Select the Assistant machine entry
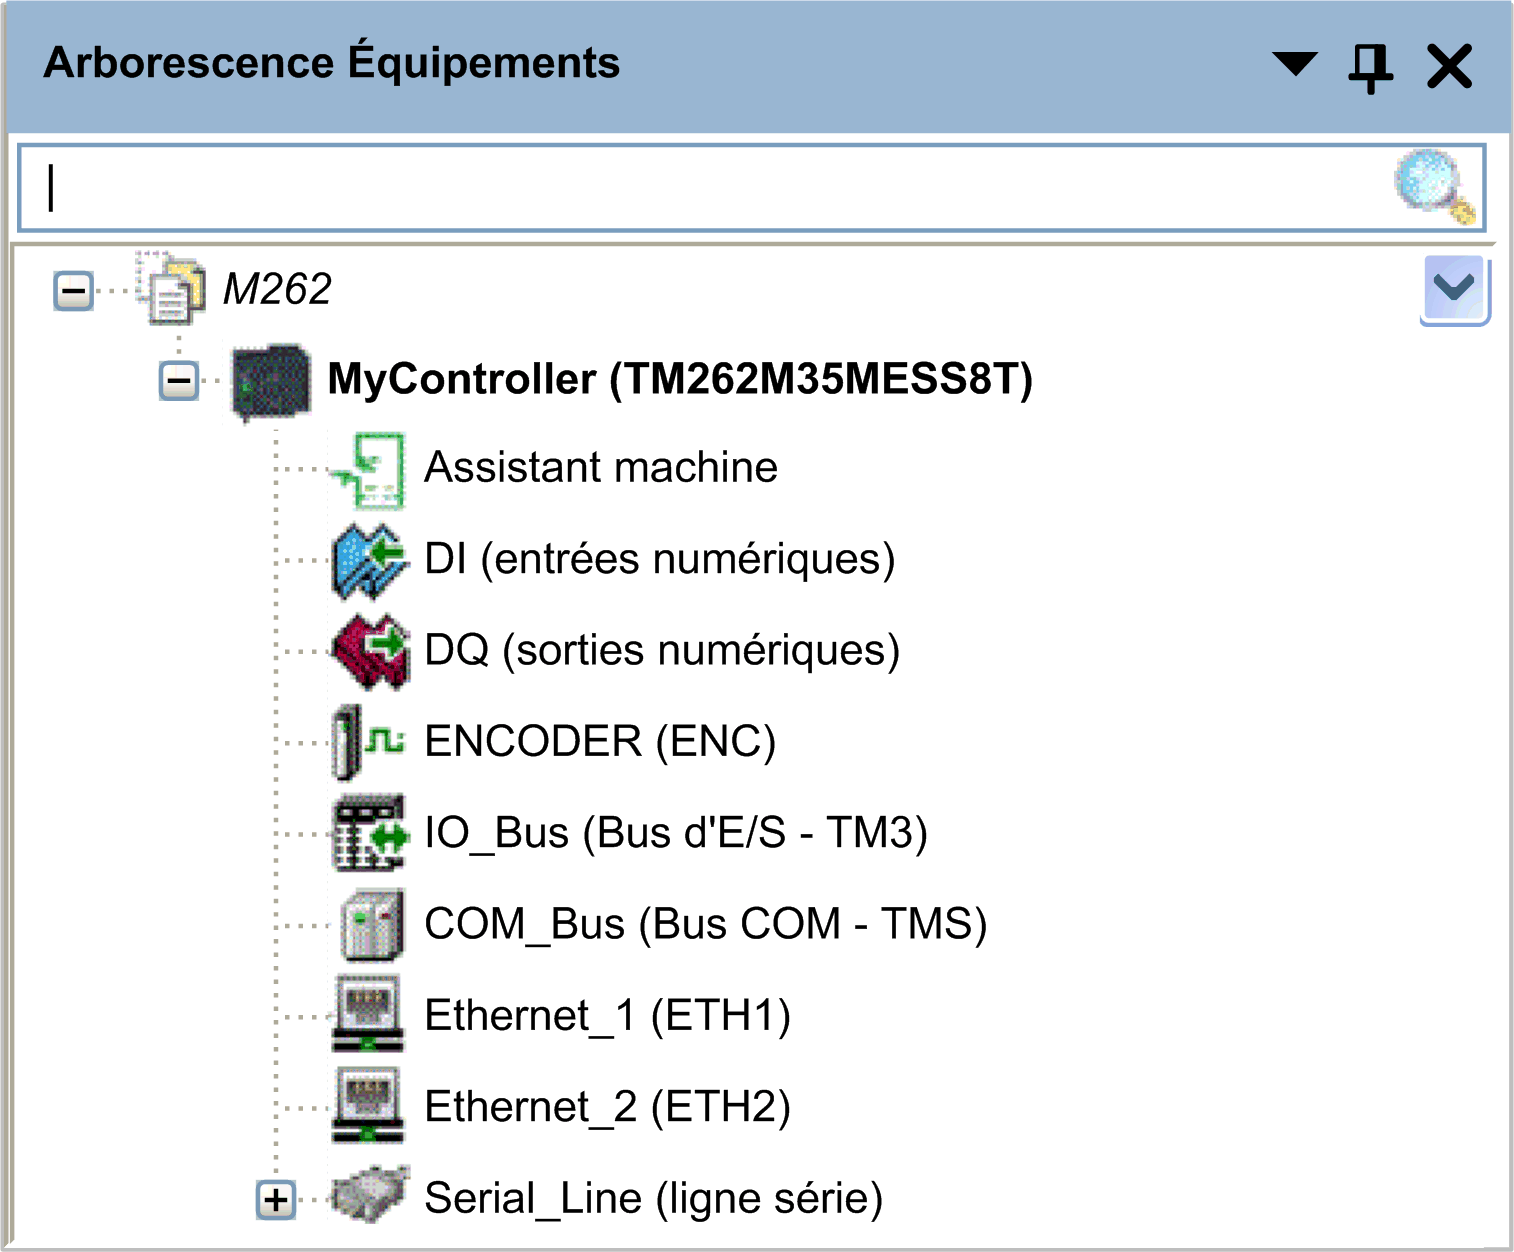1514x1252 pixels. pos(601,468)
